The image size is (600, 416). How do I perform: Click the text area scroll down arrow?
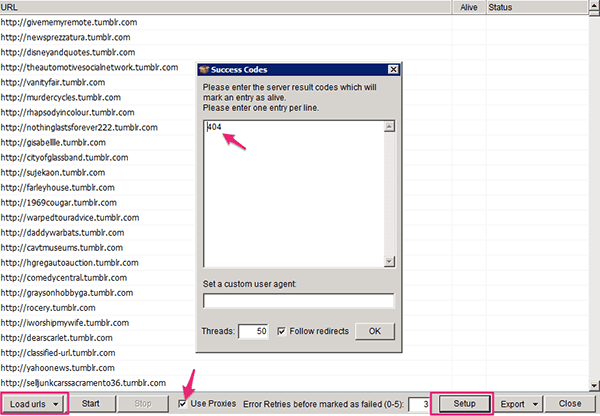389,261
